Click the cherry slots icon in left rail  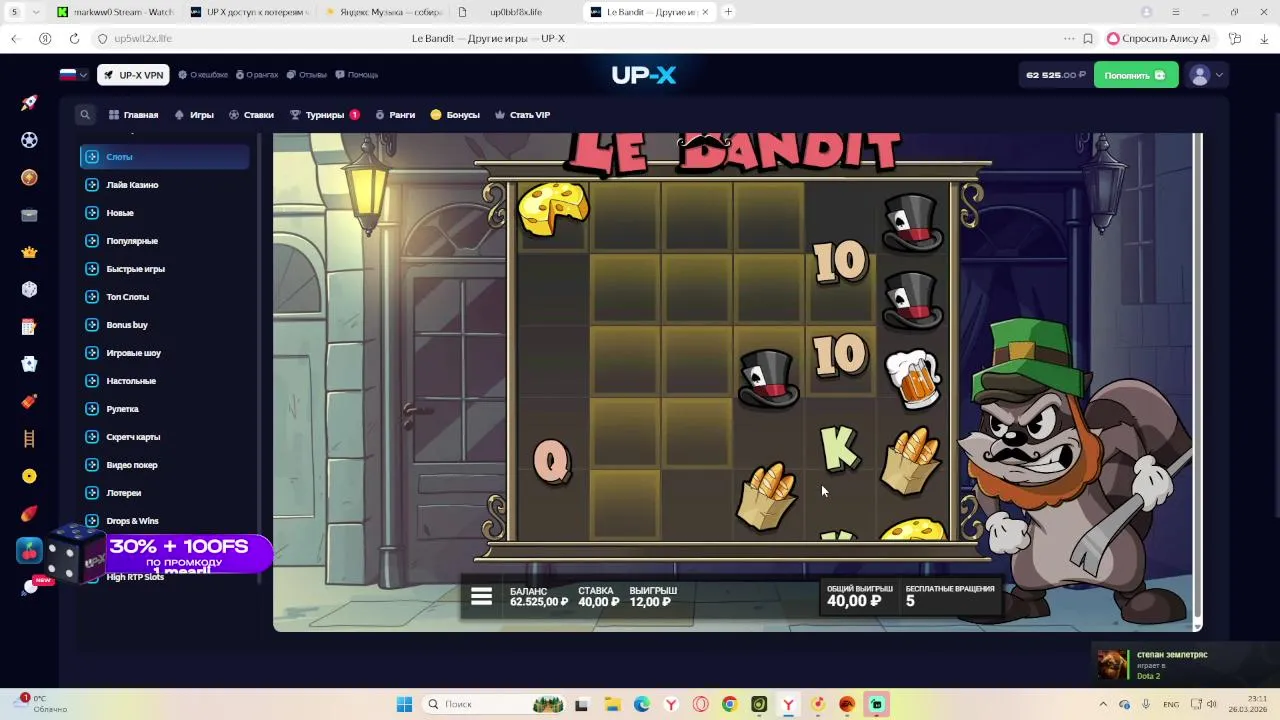[29, 550]
